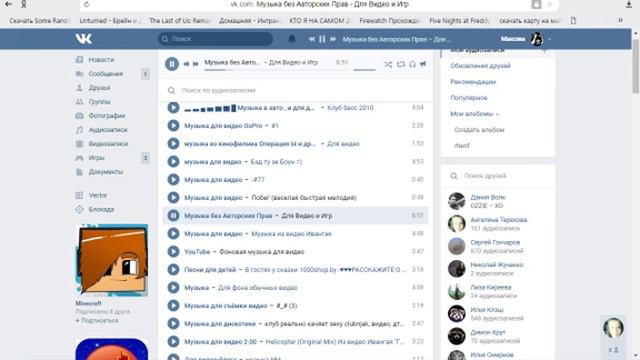This screenshot has height=360, width=640.
Task: Toggle repeat track in audio player
Action: pyautogui.click(x=401, y=64)
